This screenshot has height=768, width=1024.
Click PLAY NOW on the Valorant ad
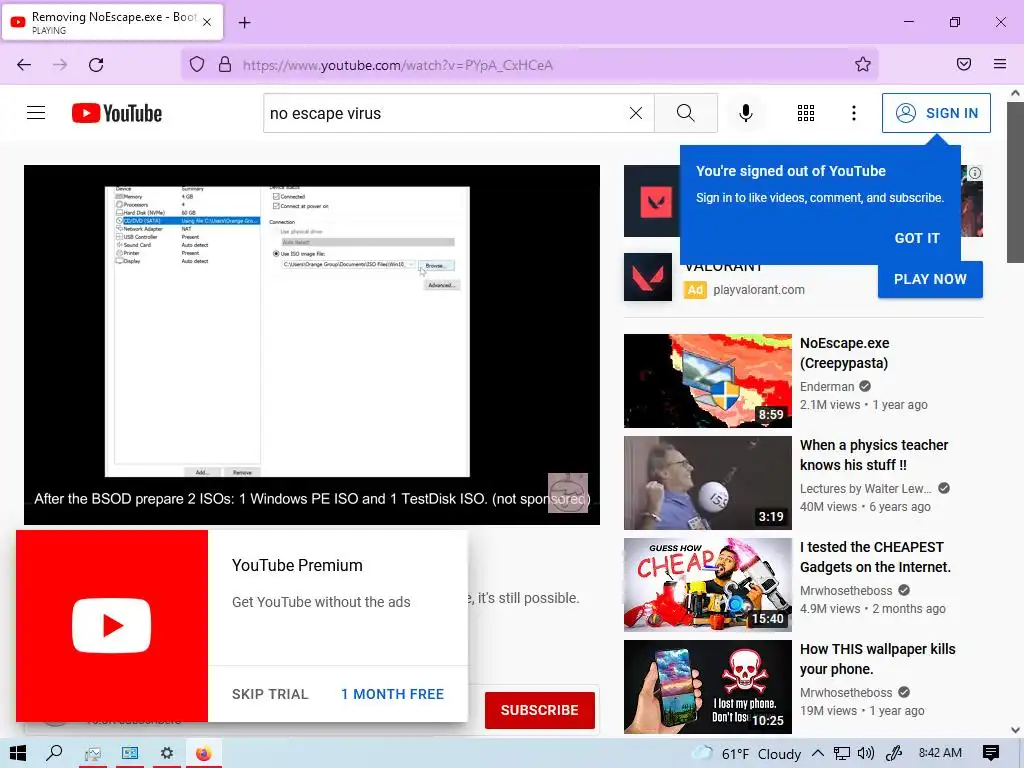coord(930,280)
